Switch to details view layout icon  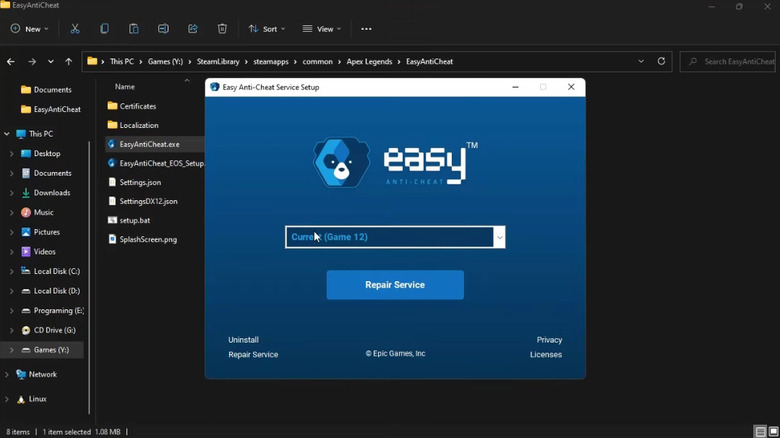[760, 432]
